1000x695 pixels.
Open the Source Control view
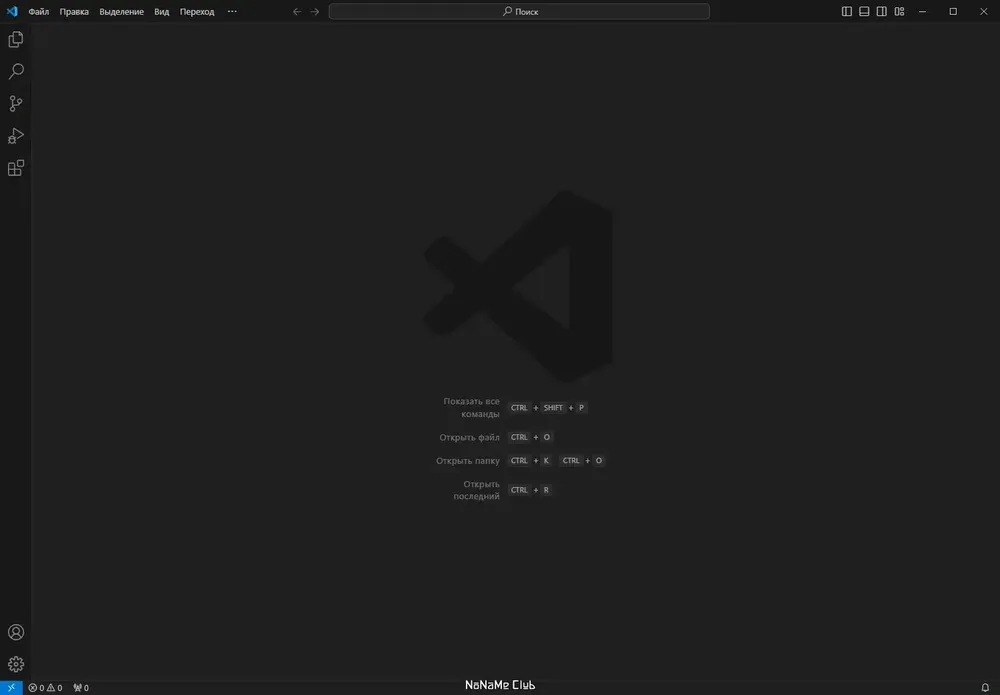tap(15, 103)
